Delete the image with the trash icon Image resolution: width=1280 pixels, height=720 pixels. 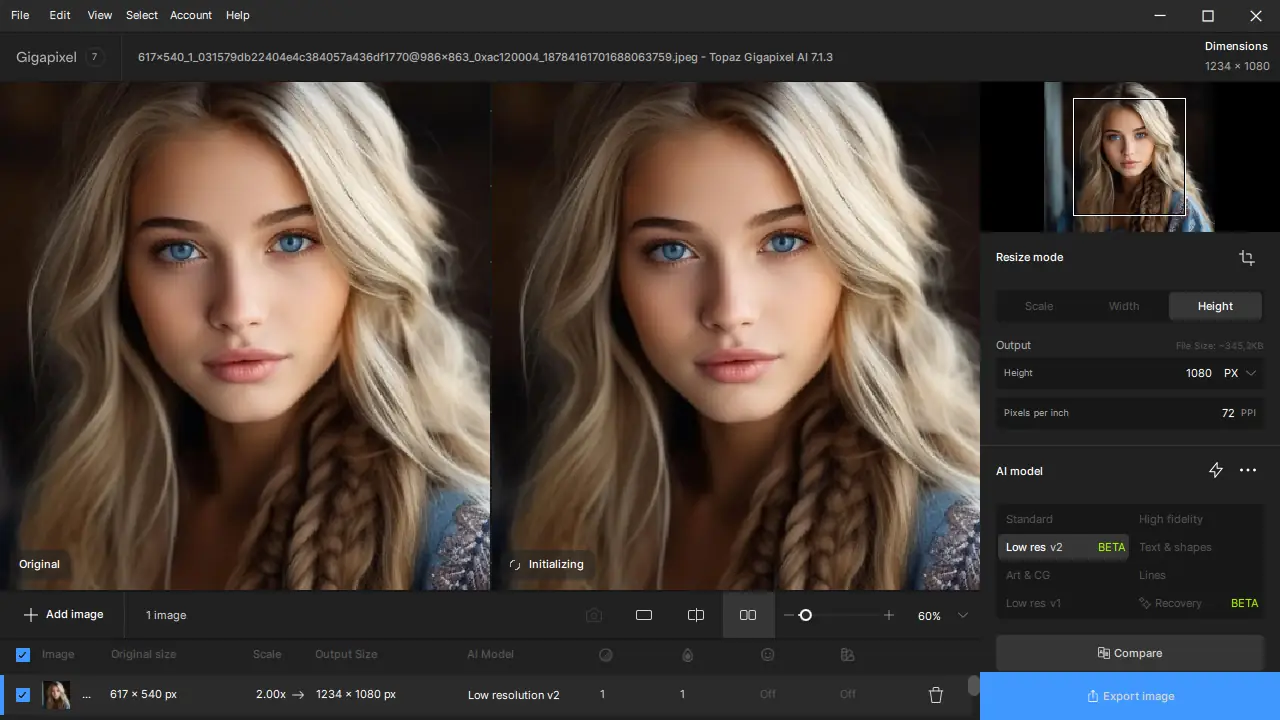pos(936,695)
